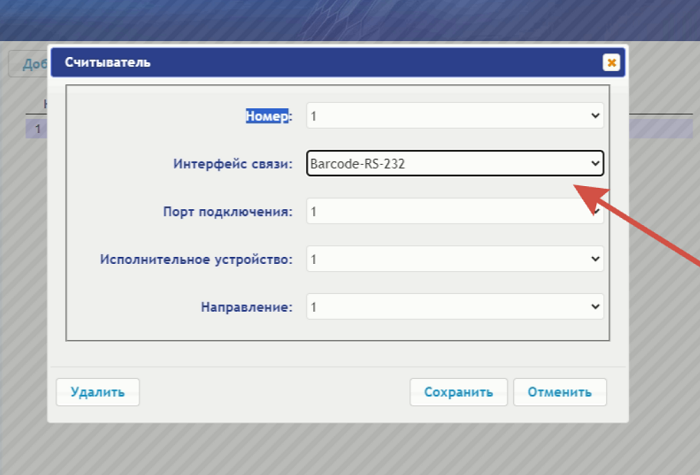Close the Считыватель dialog with the X

pos(611,62)
